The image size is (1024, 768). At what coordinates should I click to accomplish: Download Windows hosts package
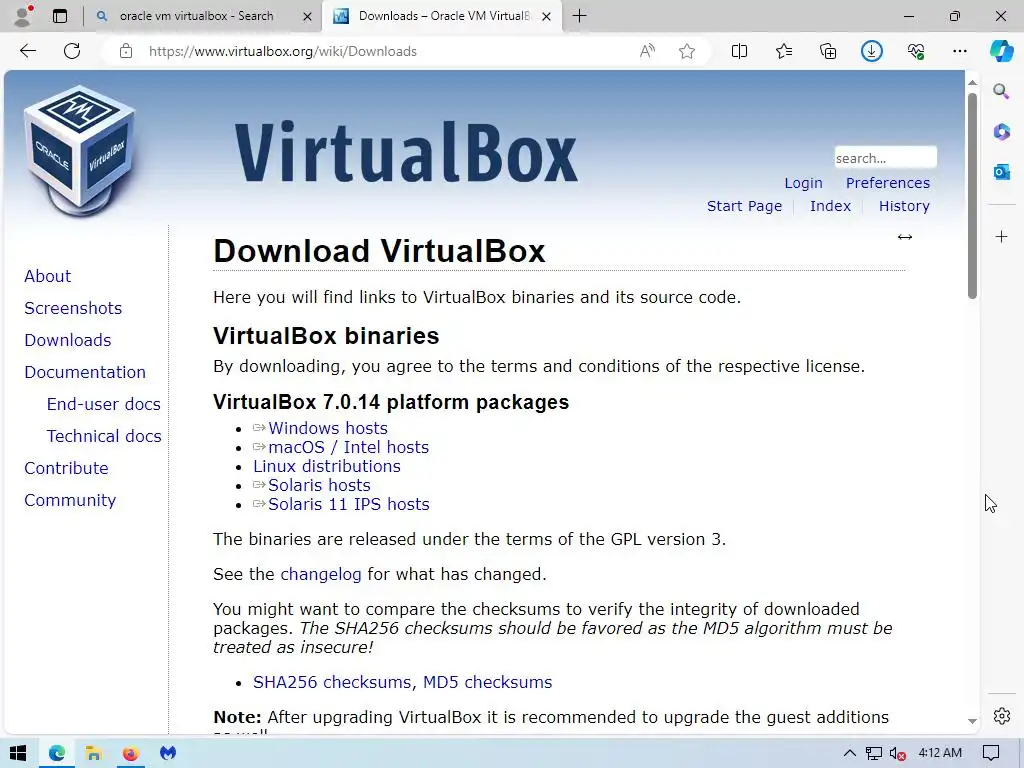(328, 428)
